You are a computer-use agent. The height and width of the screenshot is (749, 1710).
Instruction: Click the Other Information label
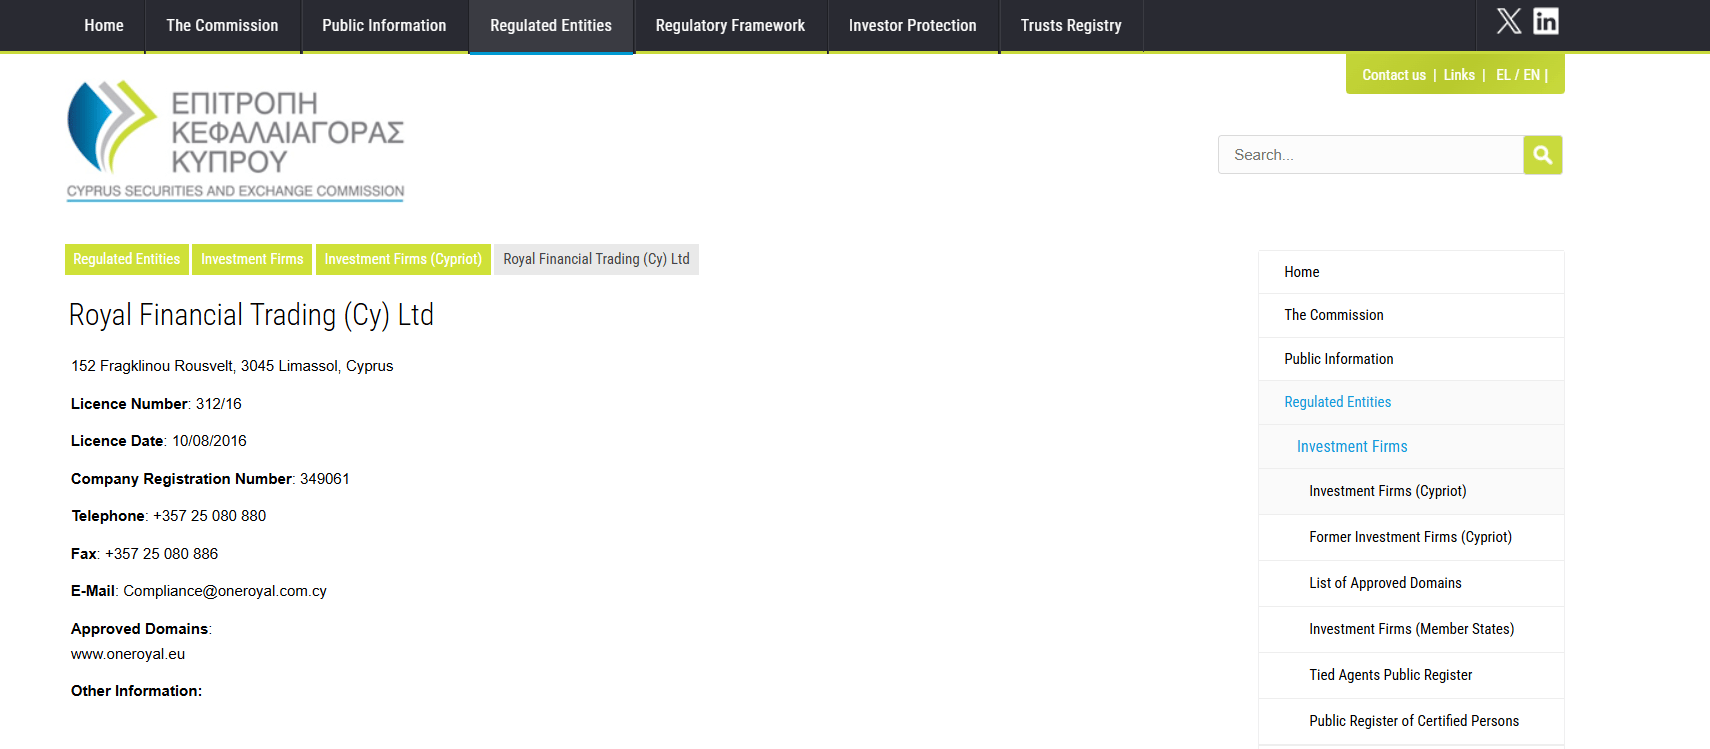click(136, 691)
